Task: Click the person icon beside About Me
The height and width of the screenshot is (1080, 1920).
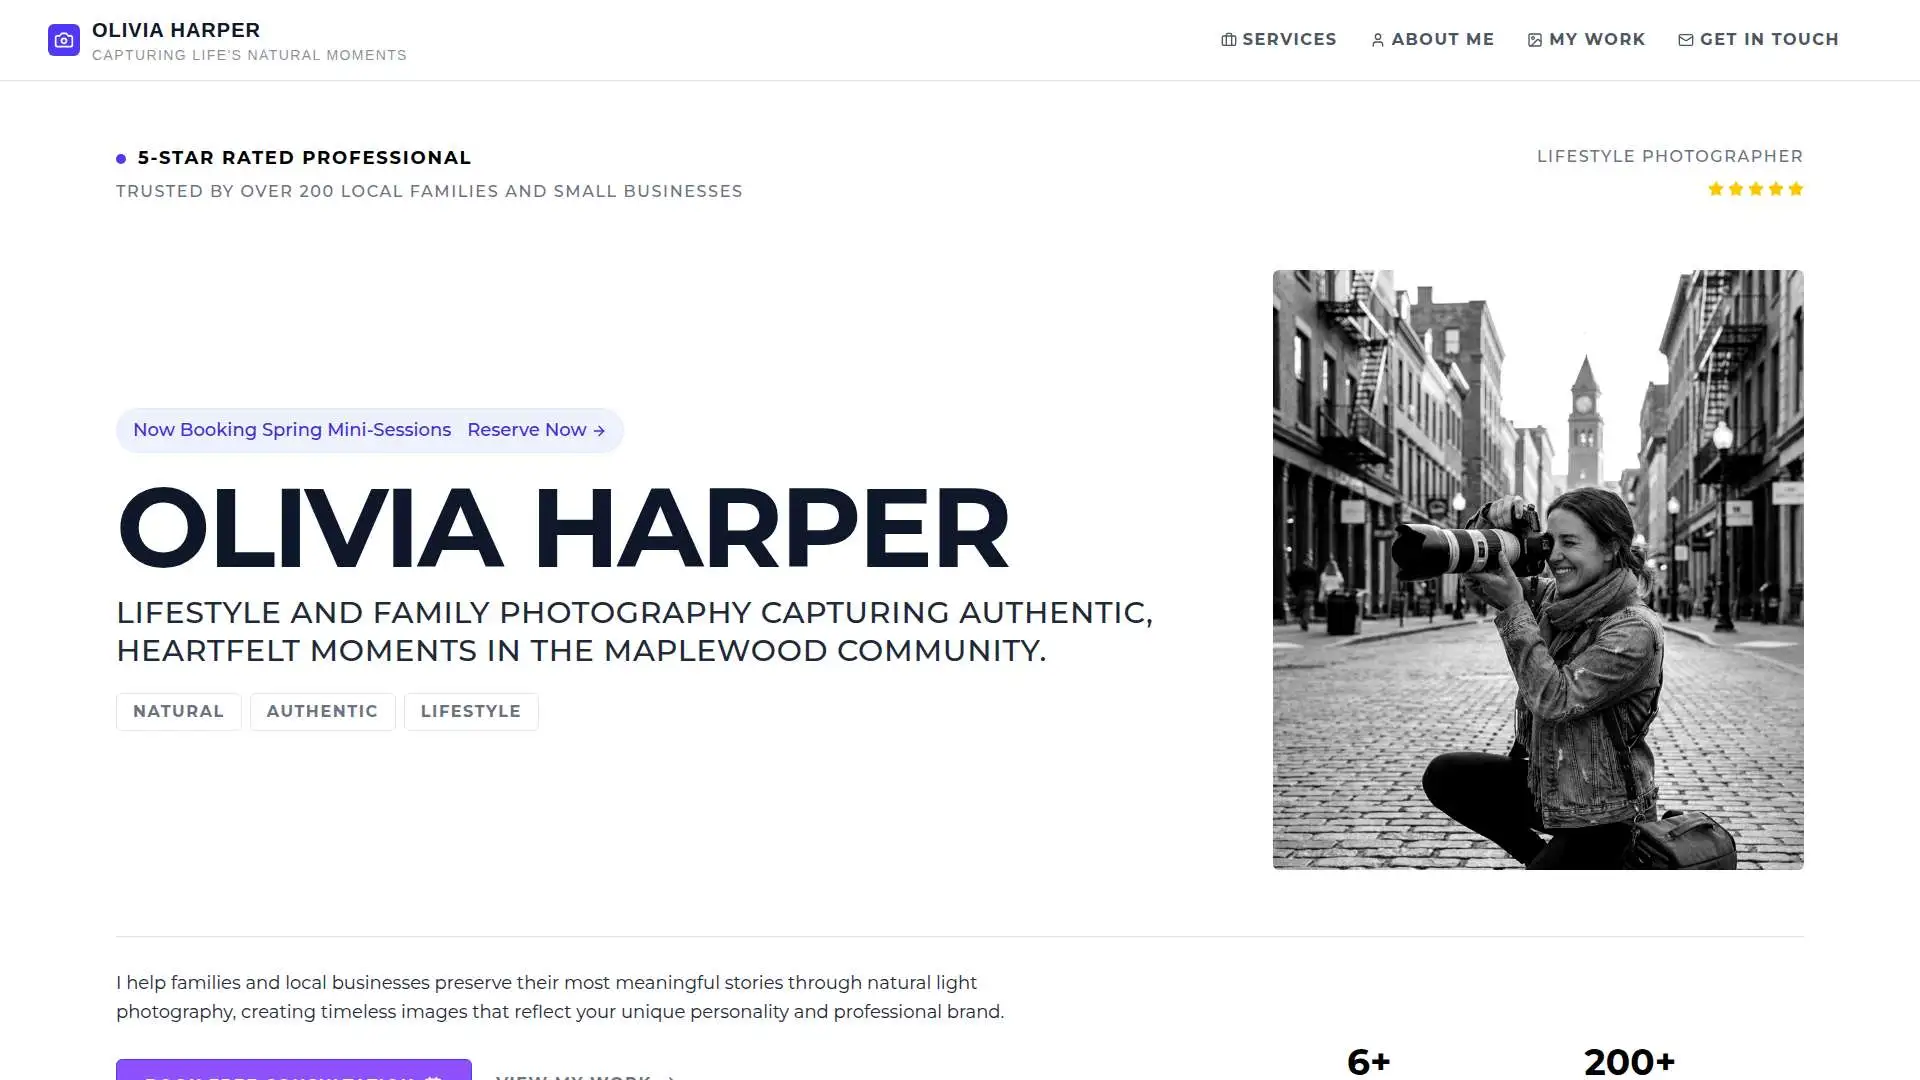Action: pos(1377,40)
